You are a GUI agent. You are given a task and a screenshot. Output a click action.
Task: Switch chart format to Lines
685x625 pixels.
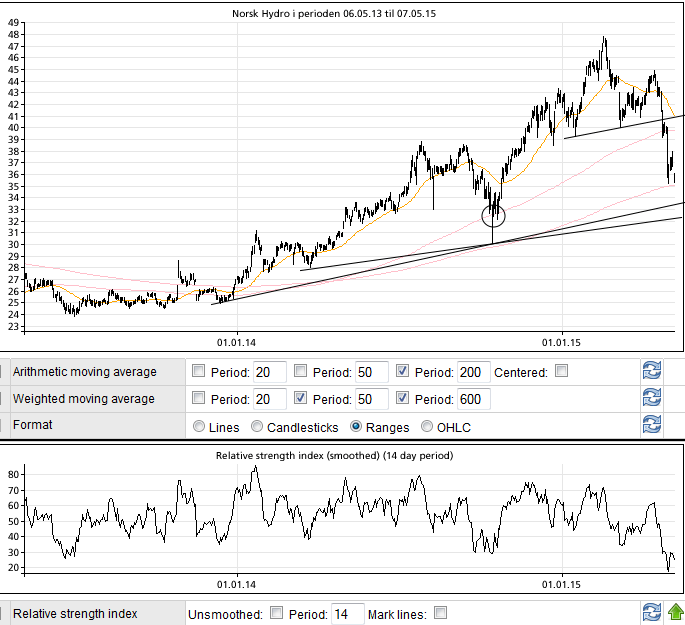pos(198,427)
